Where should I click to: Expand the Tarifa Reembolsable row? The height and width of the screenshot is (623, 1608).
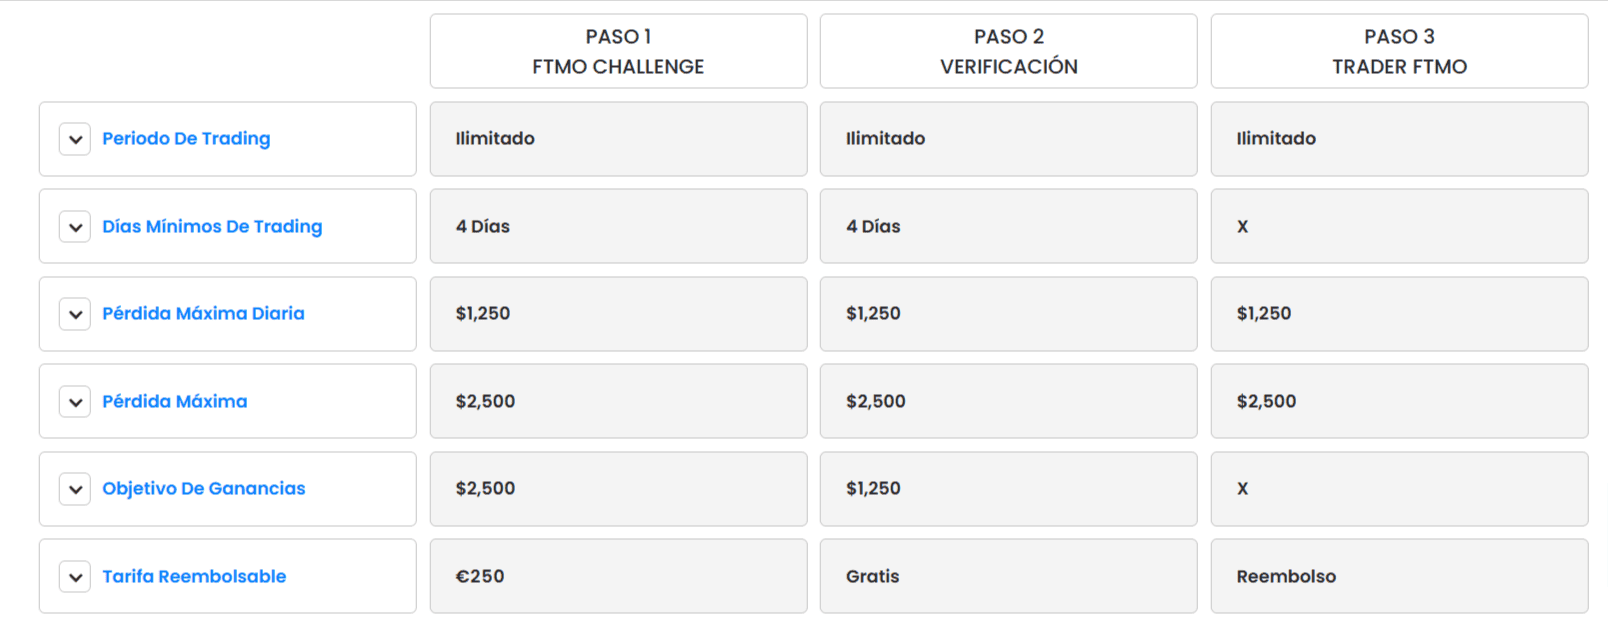(x=75, y=576)
